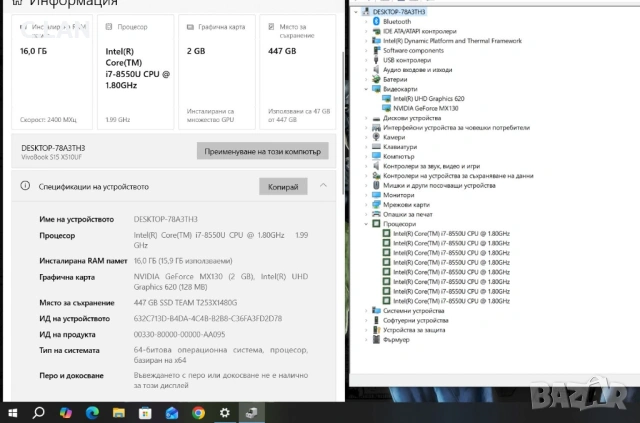Click device ID value 632C713D-B4DA-4C4B-B2B8-C36FA3FD2D78
Image resolution: width=640 pixels, height=423 pixels.
click(208, 318)
